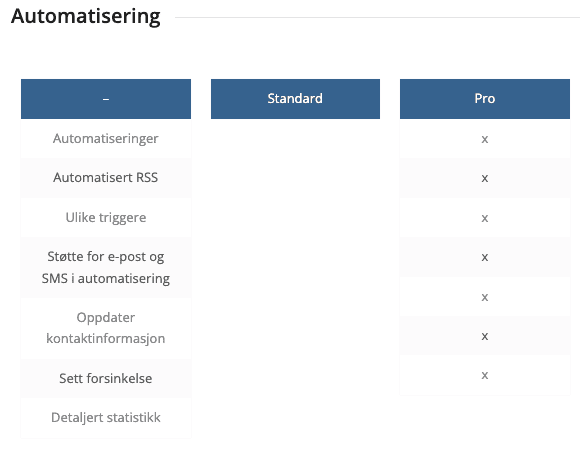Click the empty Standard cell beside Automatiseringer
The width and height of the screenshot is (586, 470).
[x=295, y=139]
